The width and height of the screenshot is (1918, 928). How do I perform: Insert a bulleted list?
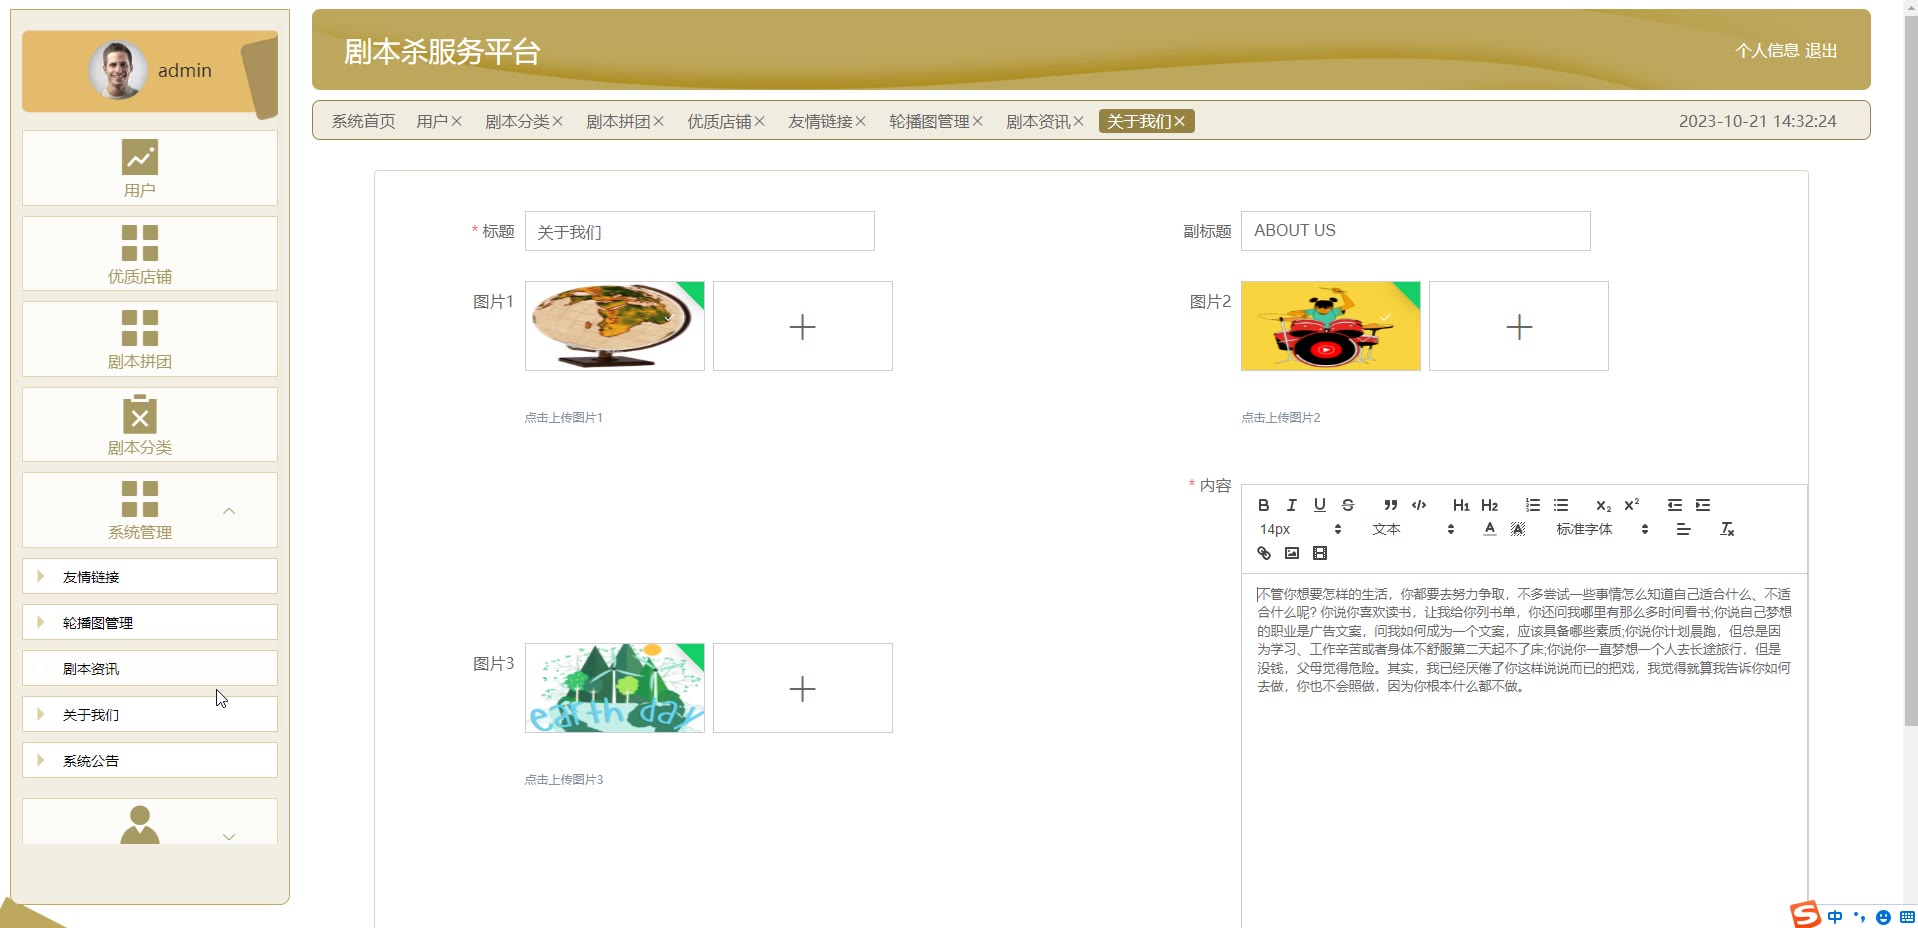1560,505
